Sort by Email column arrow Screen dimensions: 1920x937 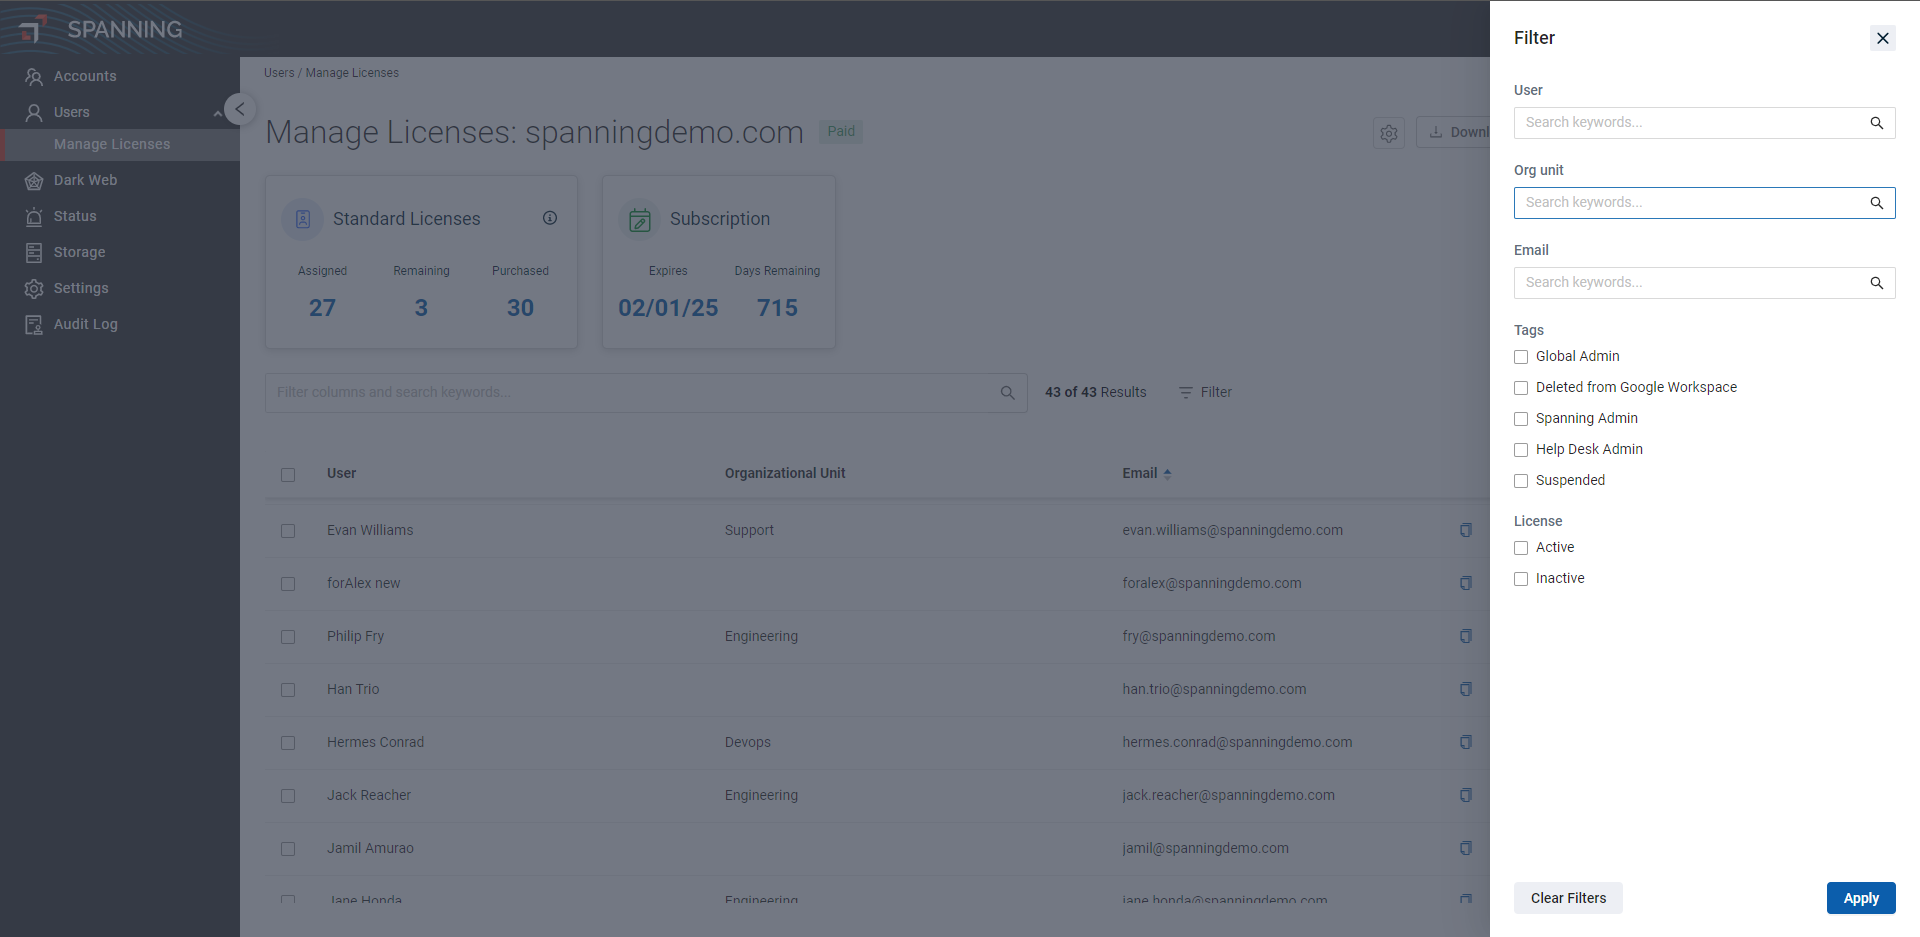[x=1167, y=474]
